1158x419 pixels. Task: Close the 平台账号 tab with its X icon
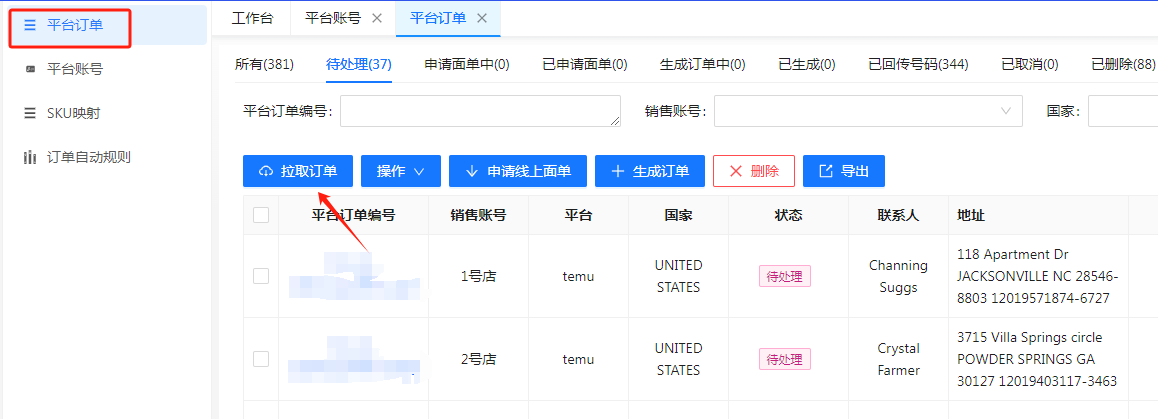pos(377,18)
